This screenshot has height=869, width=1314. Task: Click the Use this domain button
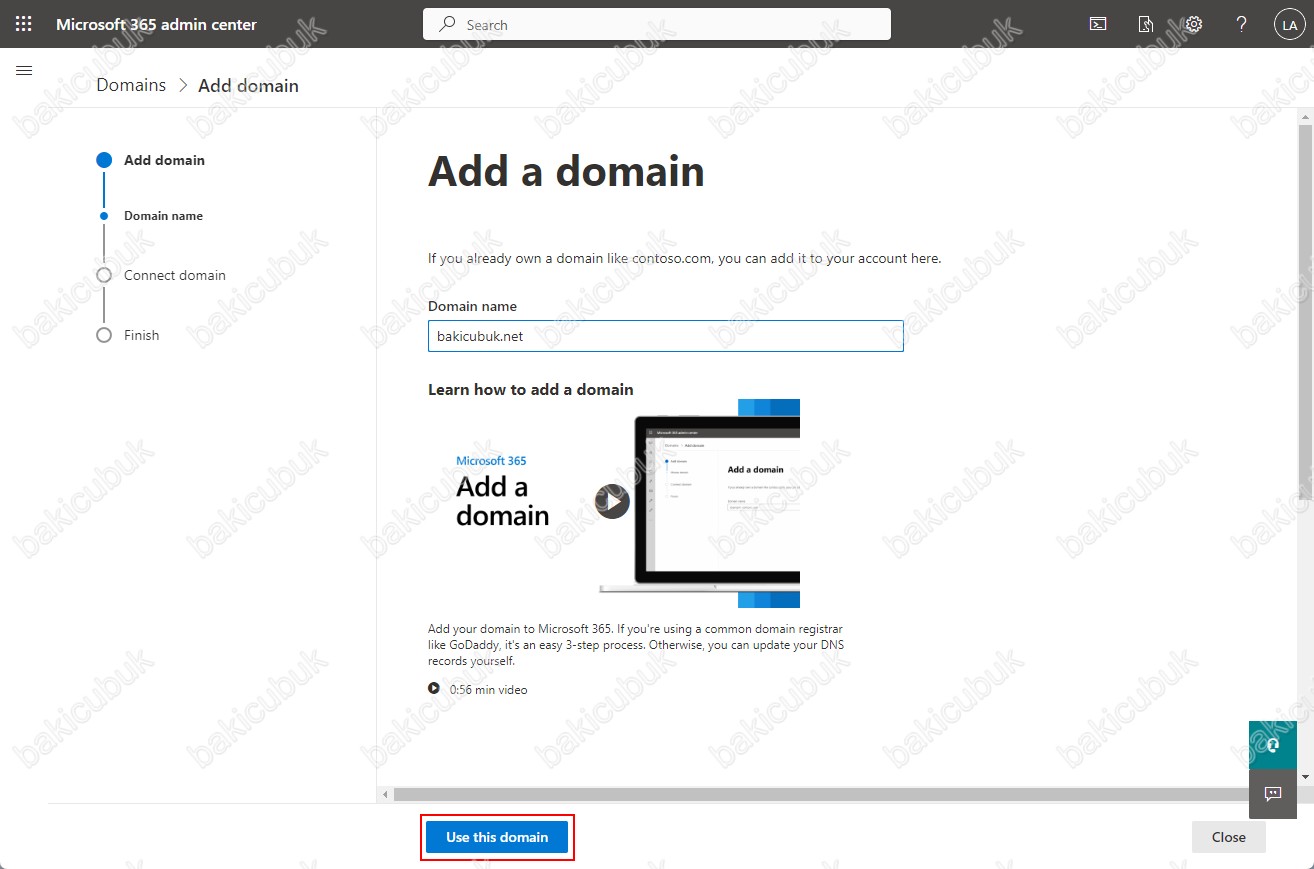[497, 837]
